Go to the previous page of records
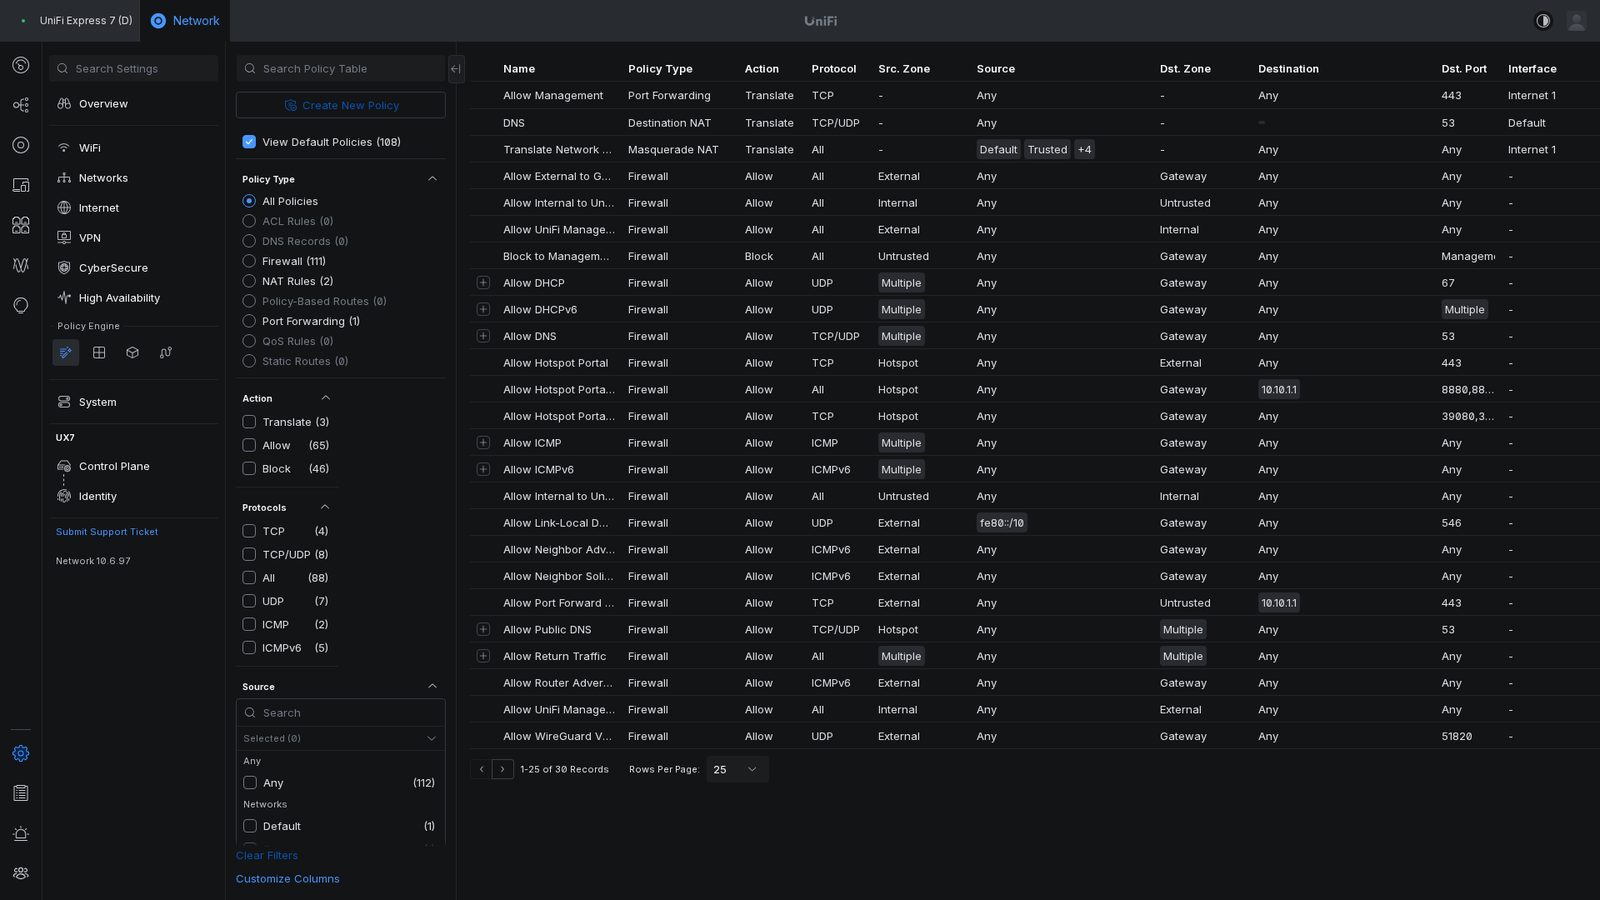The image size is (1600, 900). click(481, 769)
